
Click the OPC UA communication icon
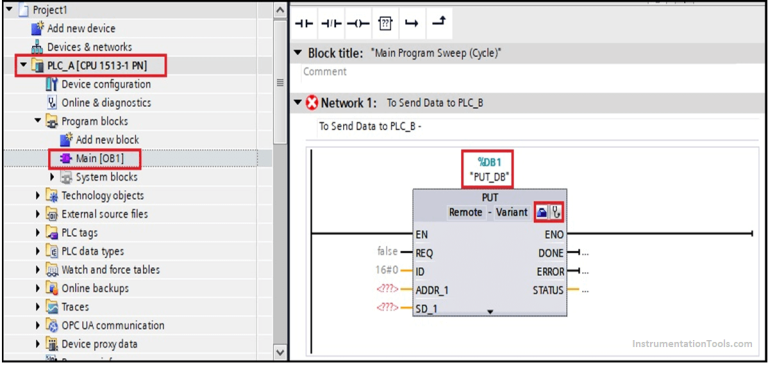[52, 325]
